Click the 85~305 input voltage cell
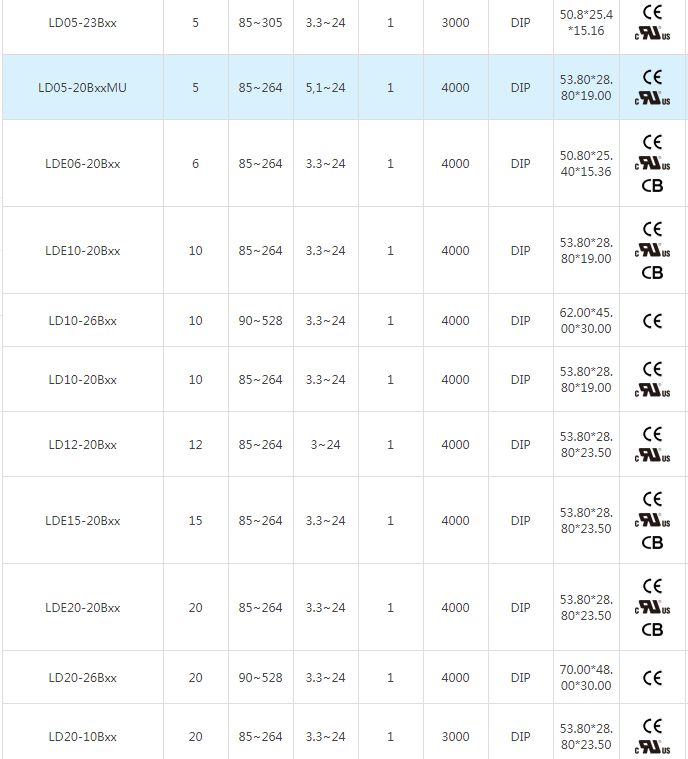Image resolution: width=688 pixels, height=759 pixels. (260, 22)
